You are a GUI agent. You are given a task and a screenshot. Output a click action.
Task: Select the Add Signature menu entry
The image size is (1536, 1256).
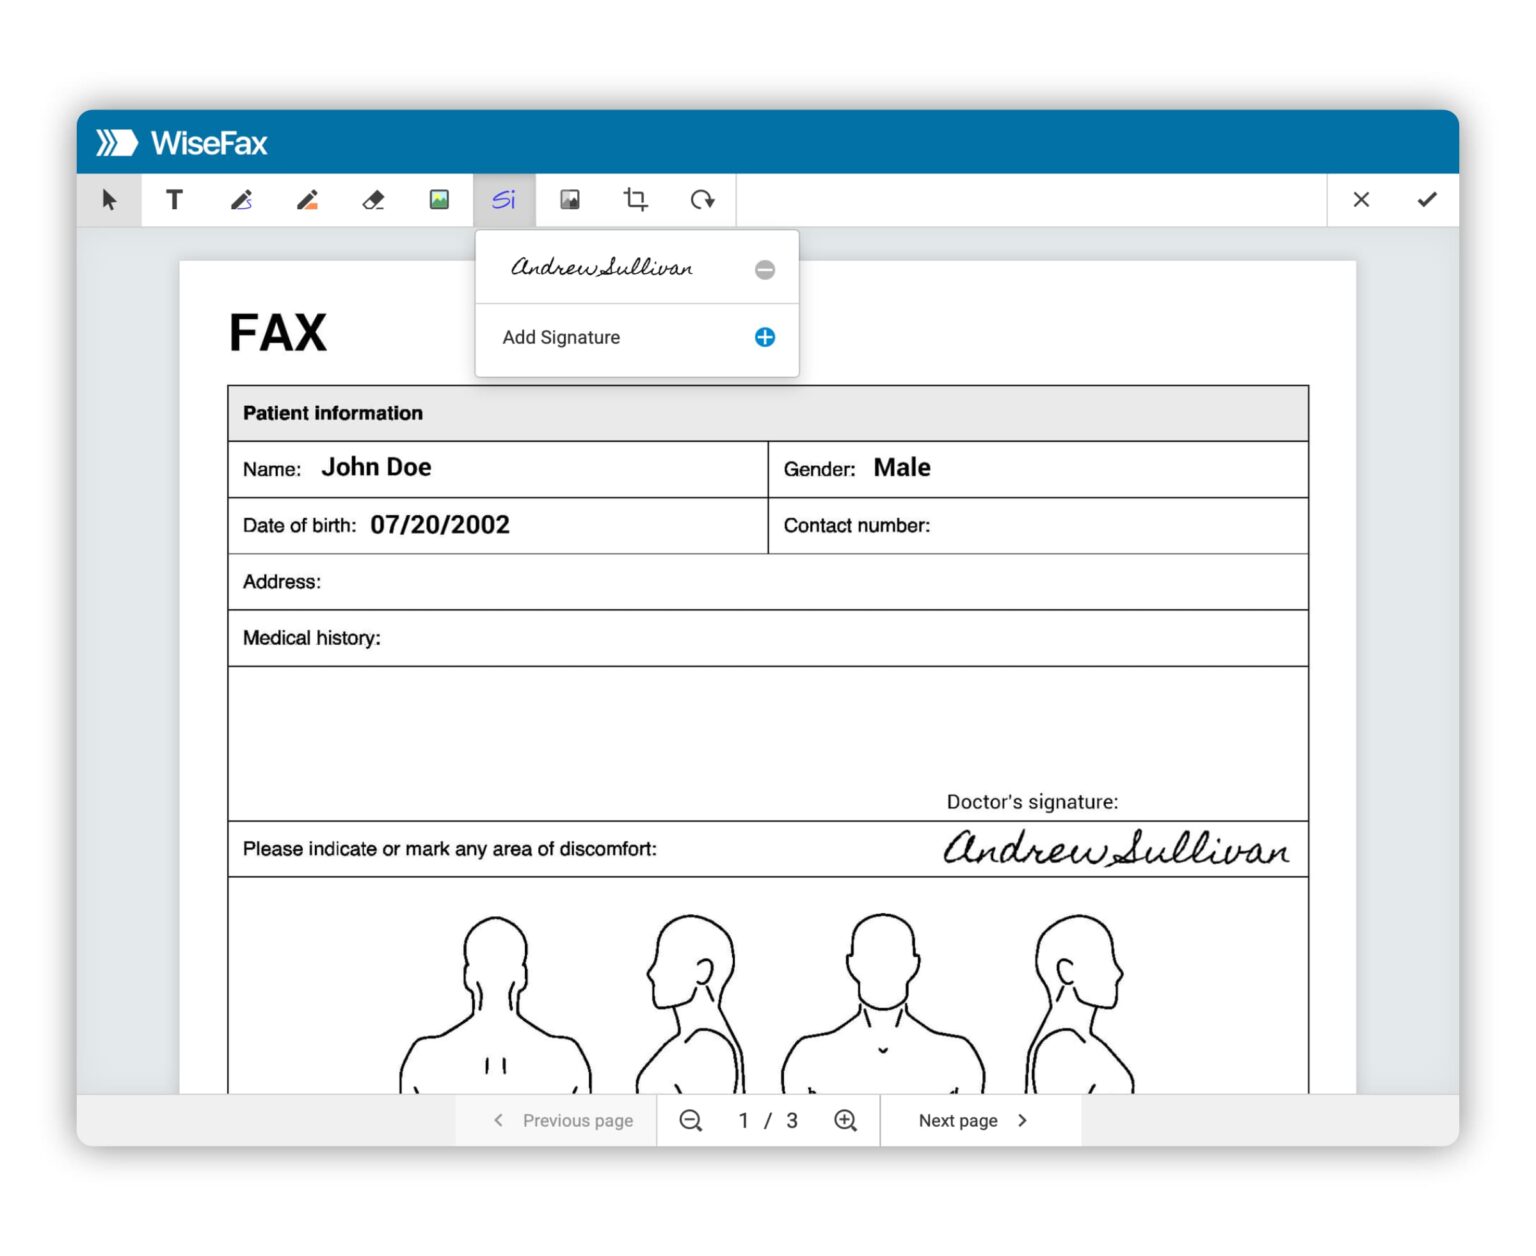[x=561, y=338]
